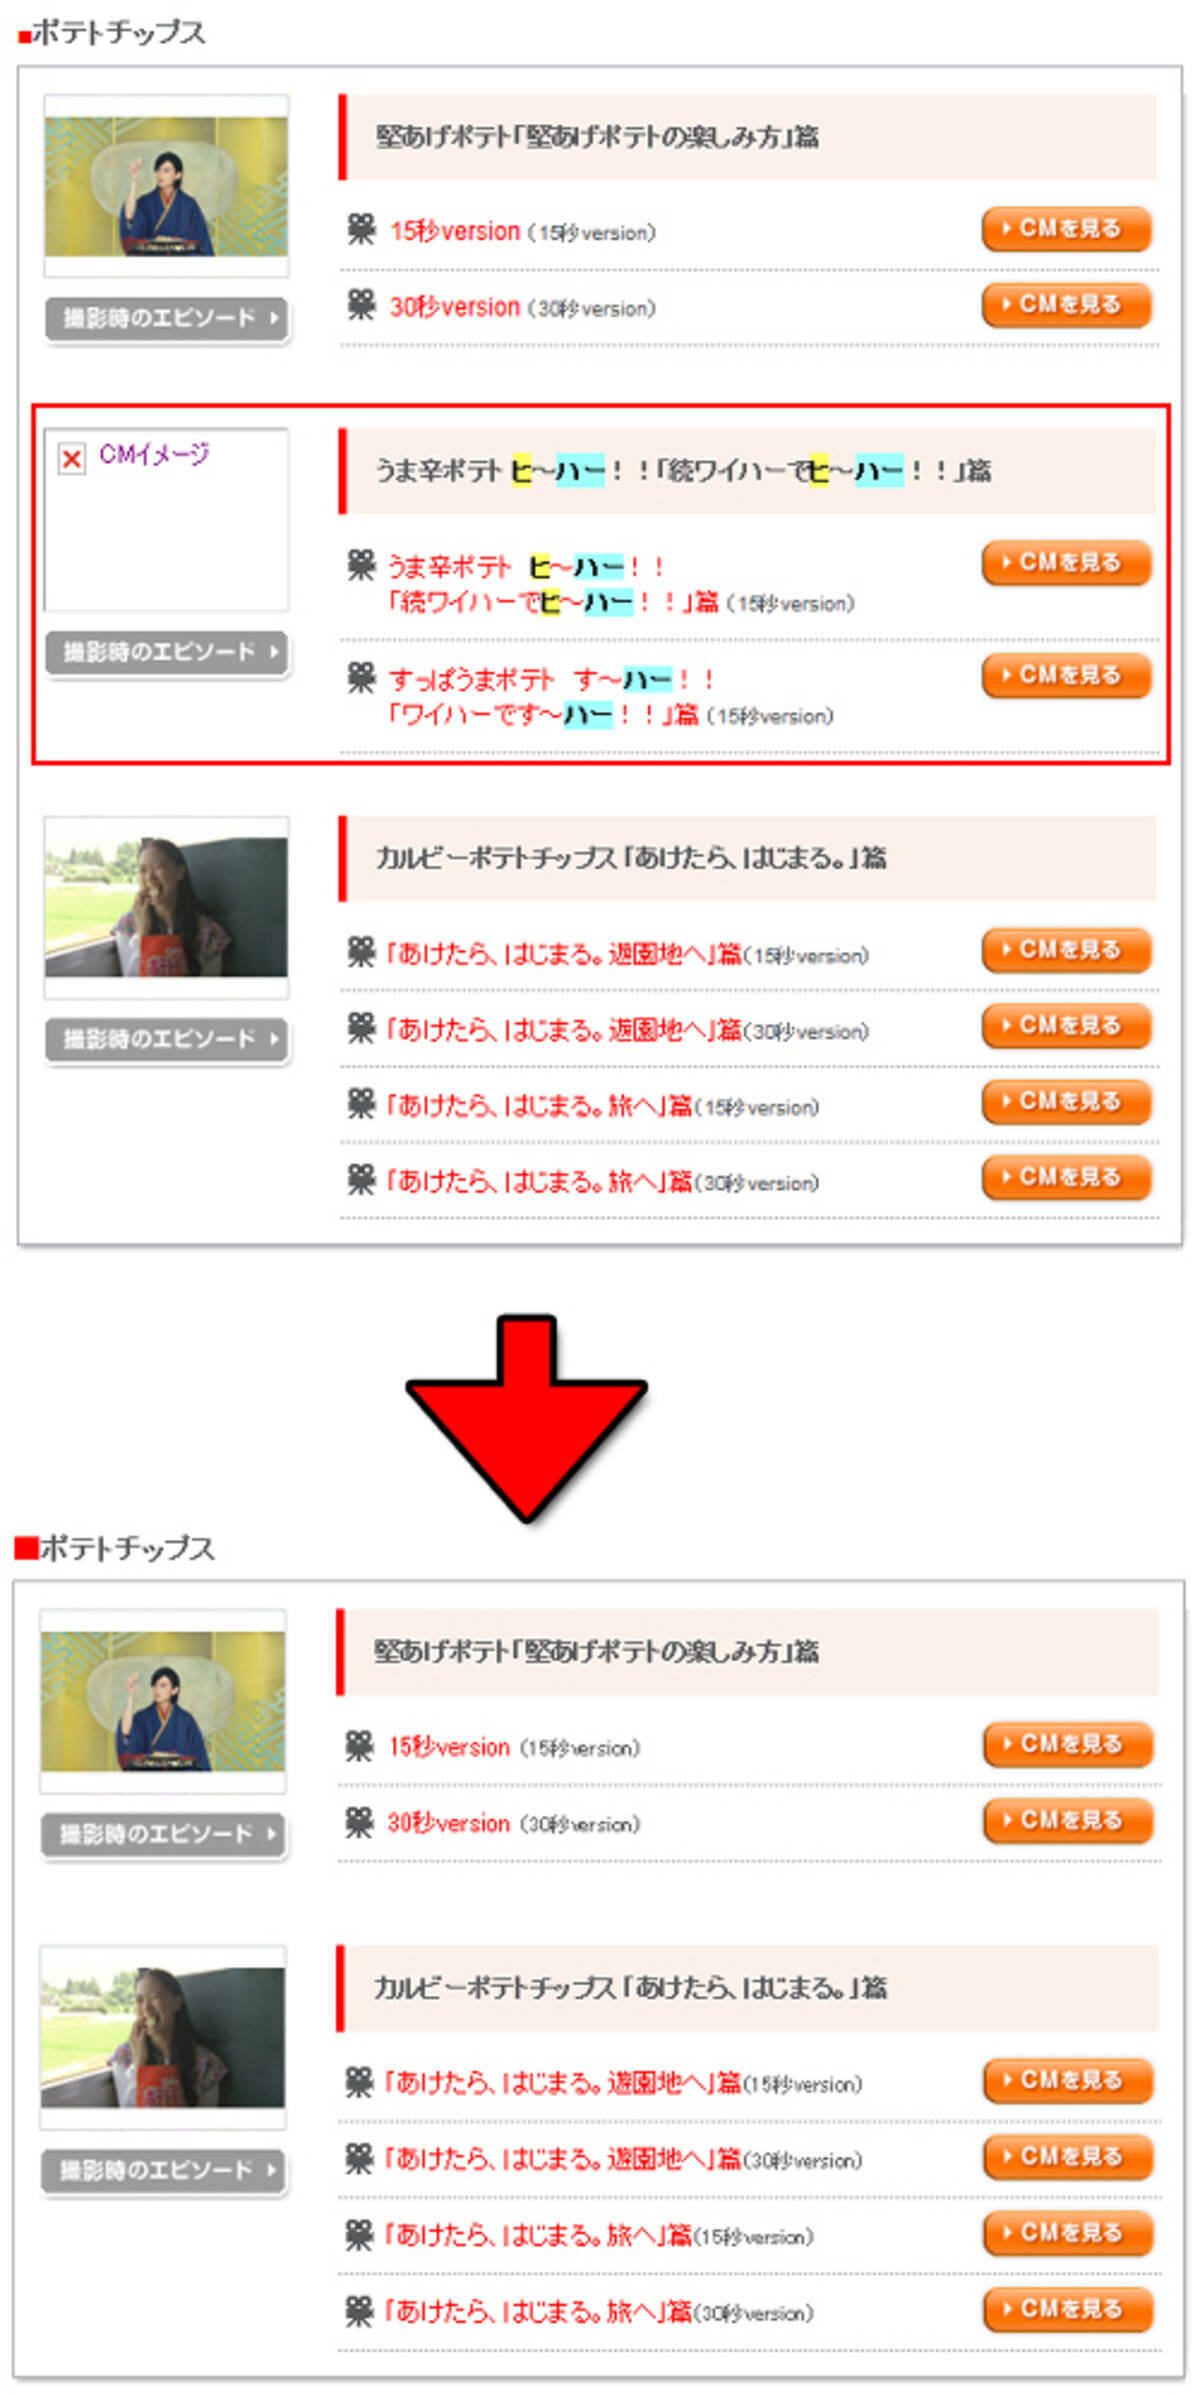Click camera icon beside top 旅へ 30秒 link
Screen dimensions: 1200x2395
[x=361, y=1180]
